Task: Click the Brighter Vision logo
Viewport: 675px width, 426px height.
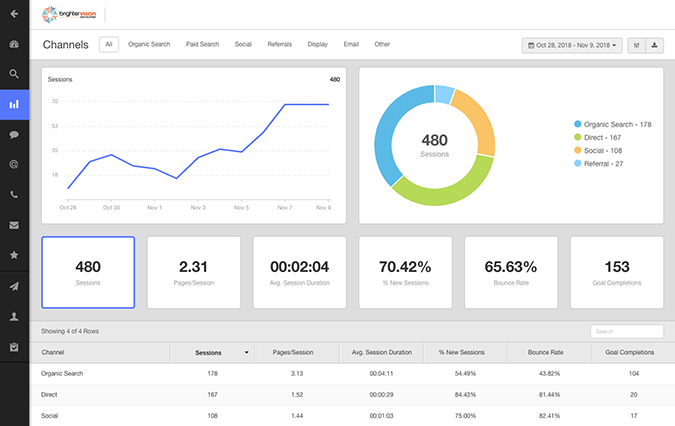Action: [x=69, y=15]
